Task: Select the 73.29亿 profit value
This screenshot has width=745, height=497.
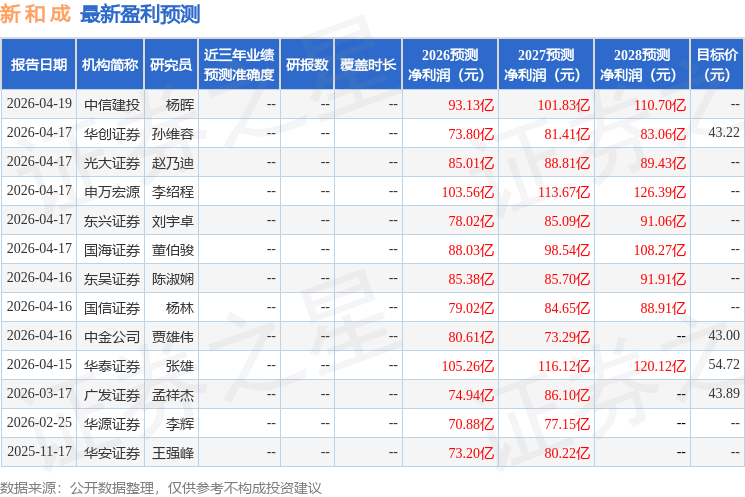Action: point(567,337)
